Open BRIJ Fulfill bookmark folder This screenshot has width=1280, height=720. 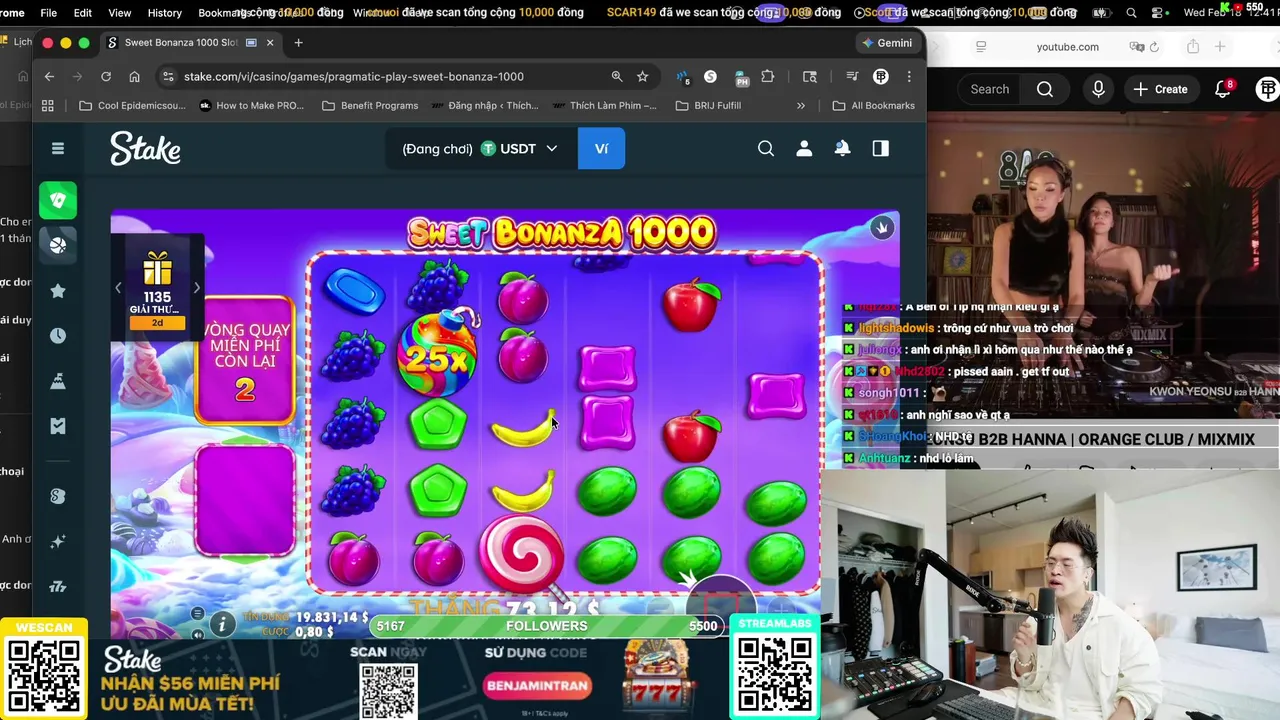708,105
